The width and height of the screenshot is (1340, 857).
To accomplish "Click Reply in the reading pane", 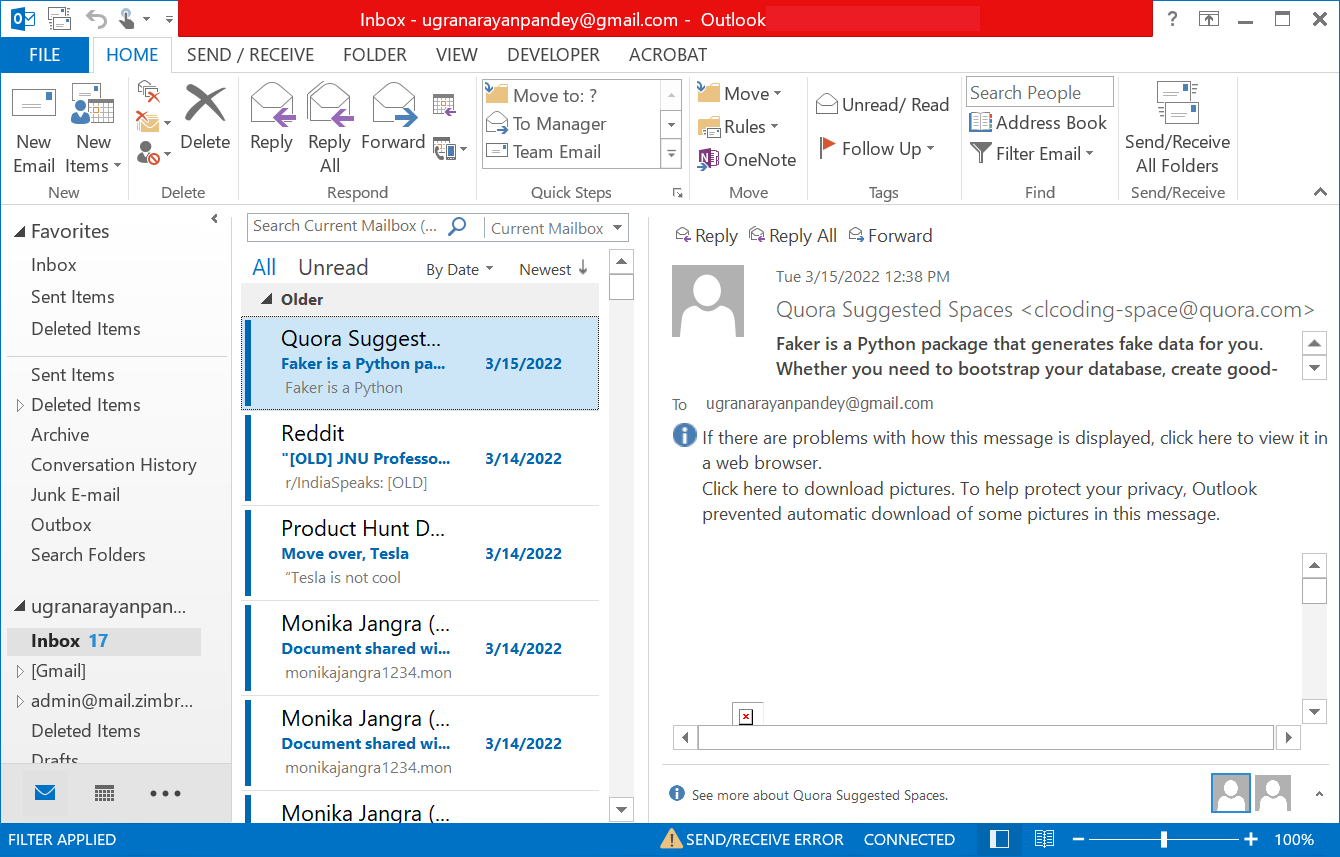I will (x=706, y=236).
